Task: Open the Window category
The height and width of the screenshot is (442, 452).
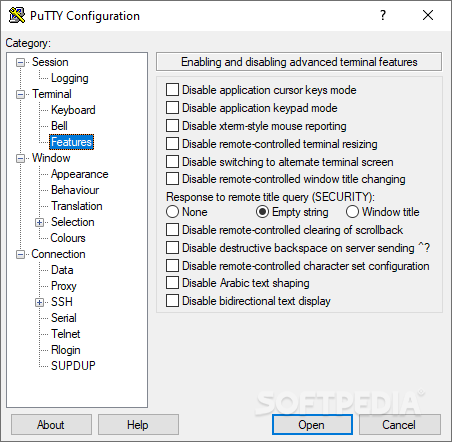Action: click(x=51, y=158)
